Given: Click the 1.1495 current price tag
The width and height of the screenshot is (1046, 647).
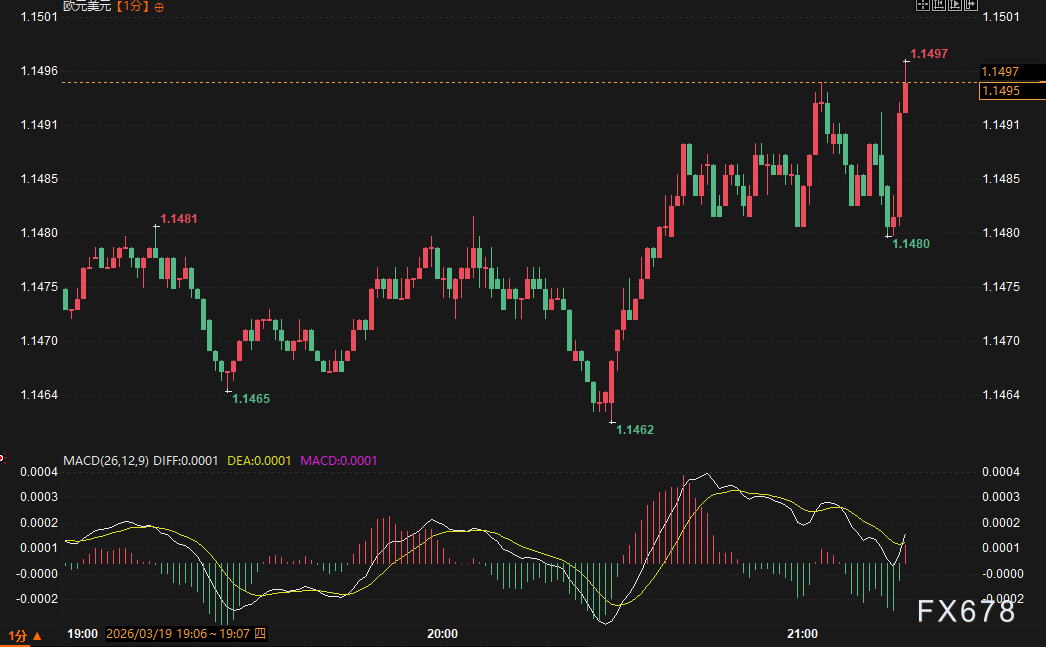Looking at the screenshot, I should [x=1012, y=91].
